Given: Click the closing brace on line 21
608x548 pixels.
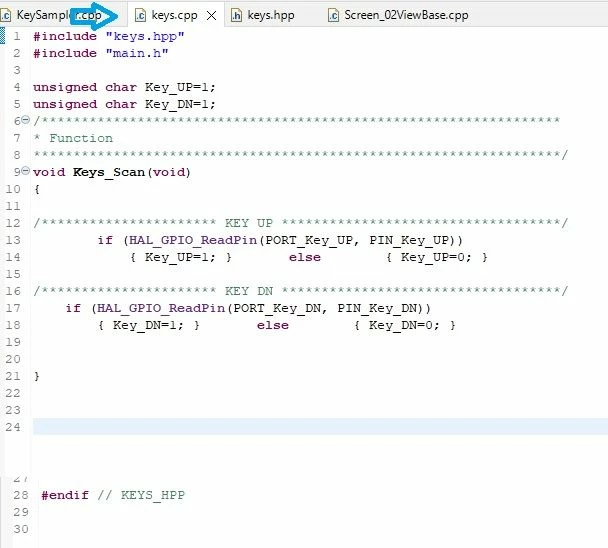Looking at the screenshot, I should (37, 376).
